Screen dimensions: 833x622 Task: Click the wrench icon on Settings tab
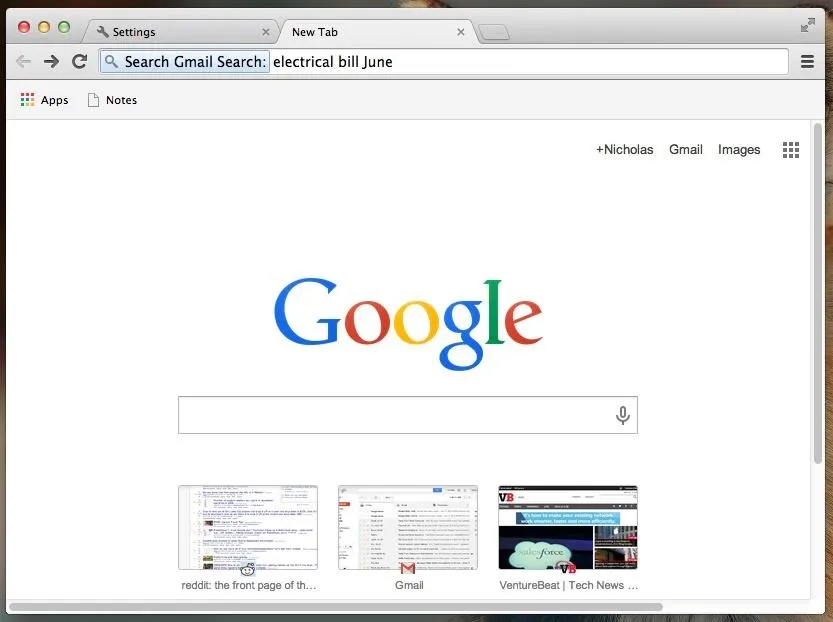point(103,32)
